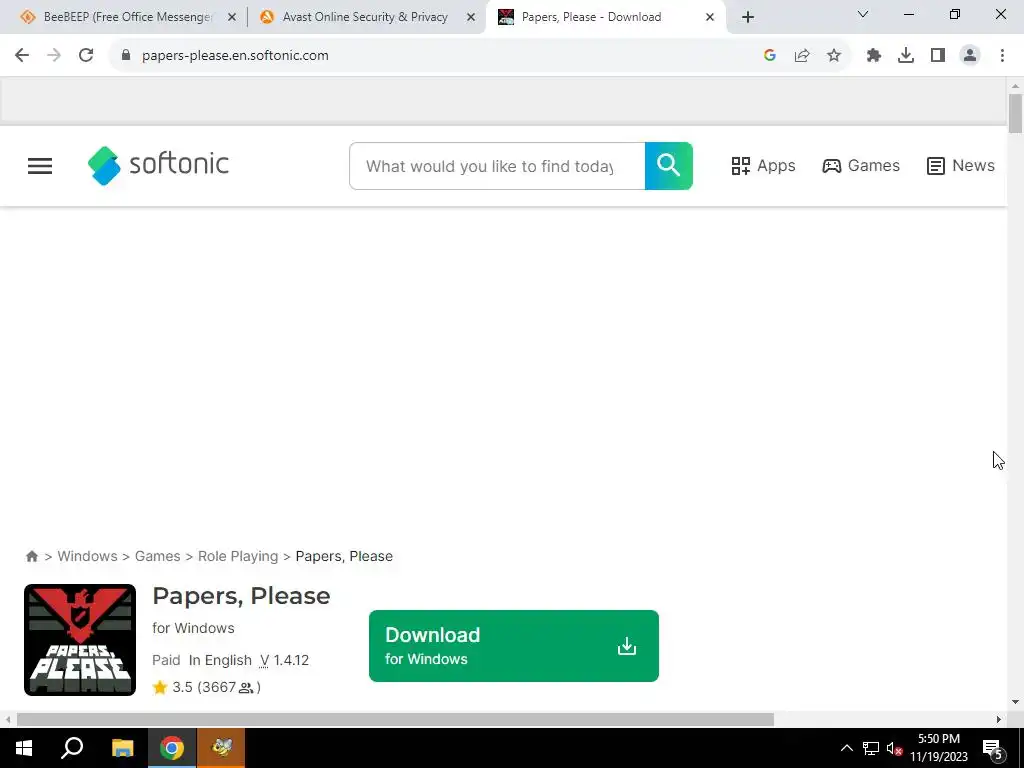The image size is (1024, 768).
Task: Open new browser tab with plus
Action: [x=748, y=17]
